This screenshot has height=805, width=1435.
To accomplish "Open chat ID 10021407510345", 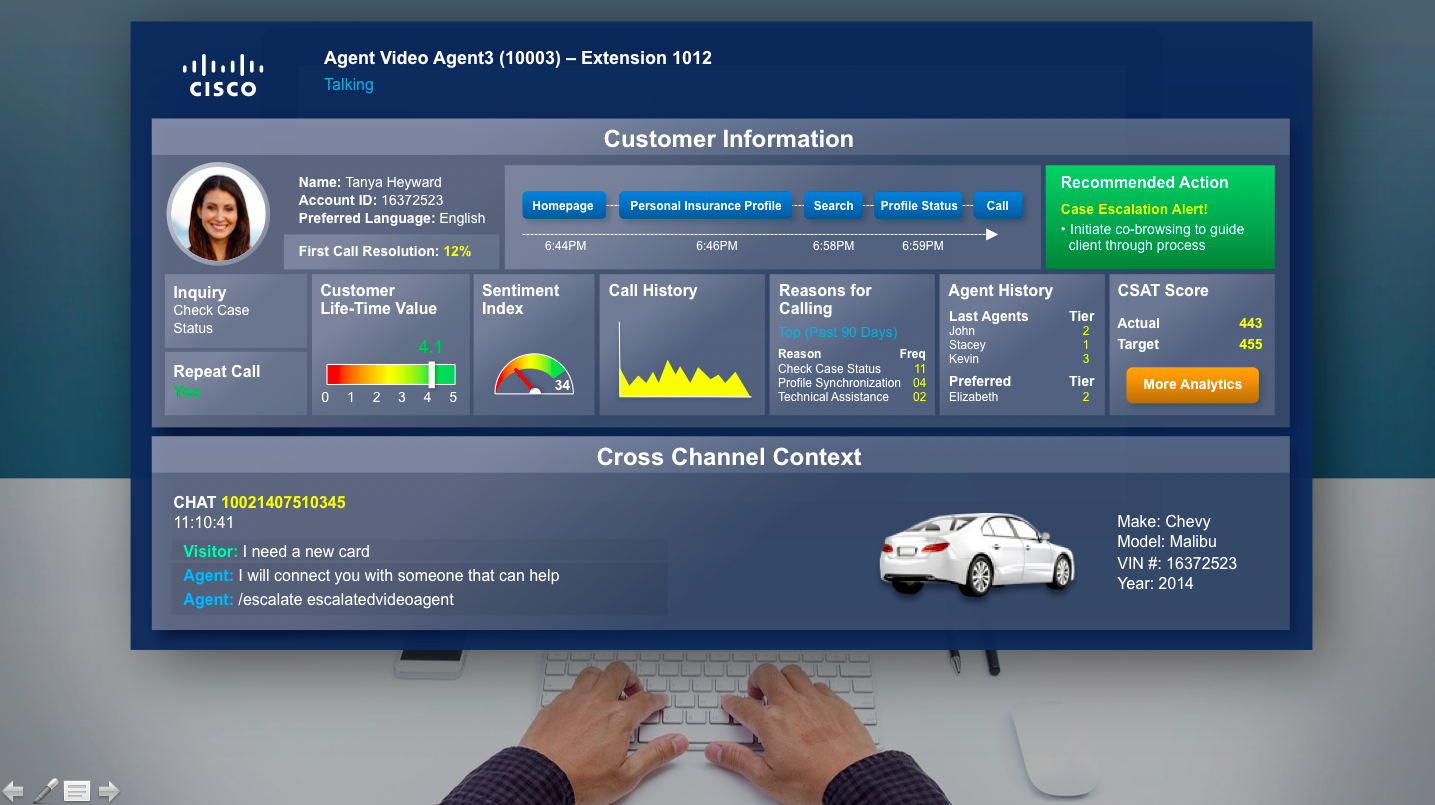I will (283, 502).
